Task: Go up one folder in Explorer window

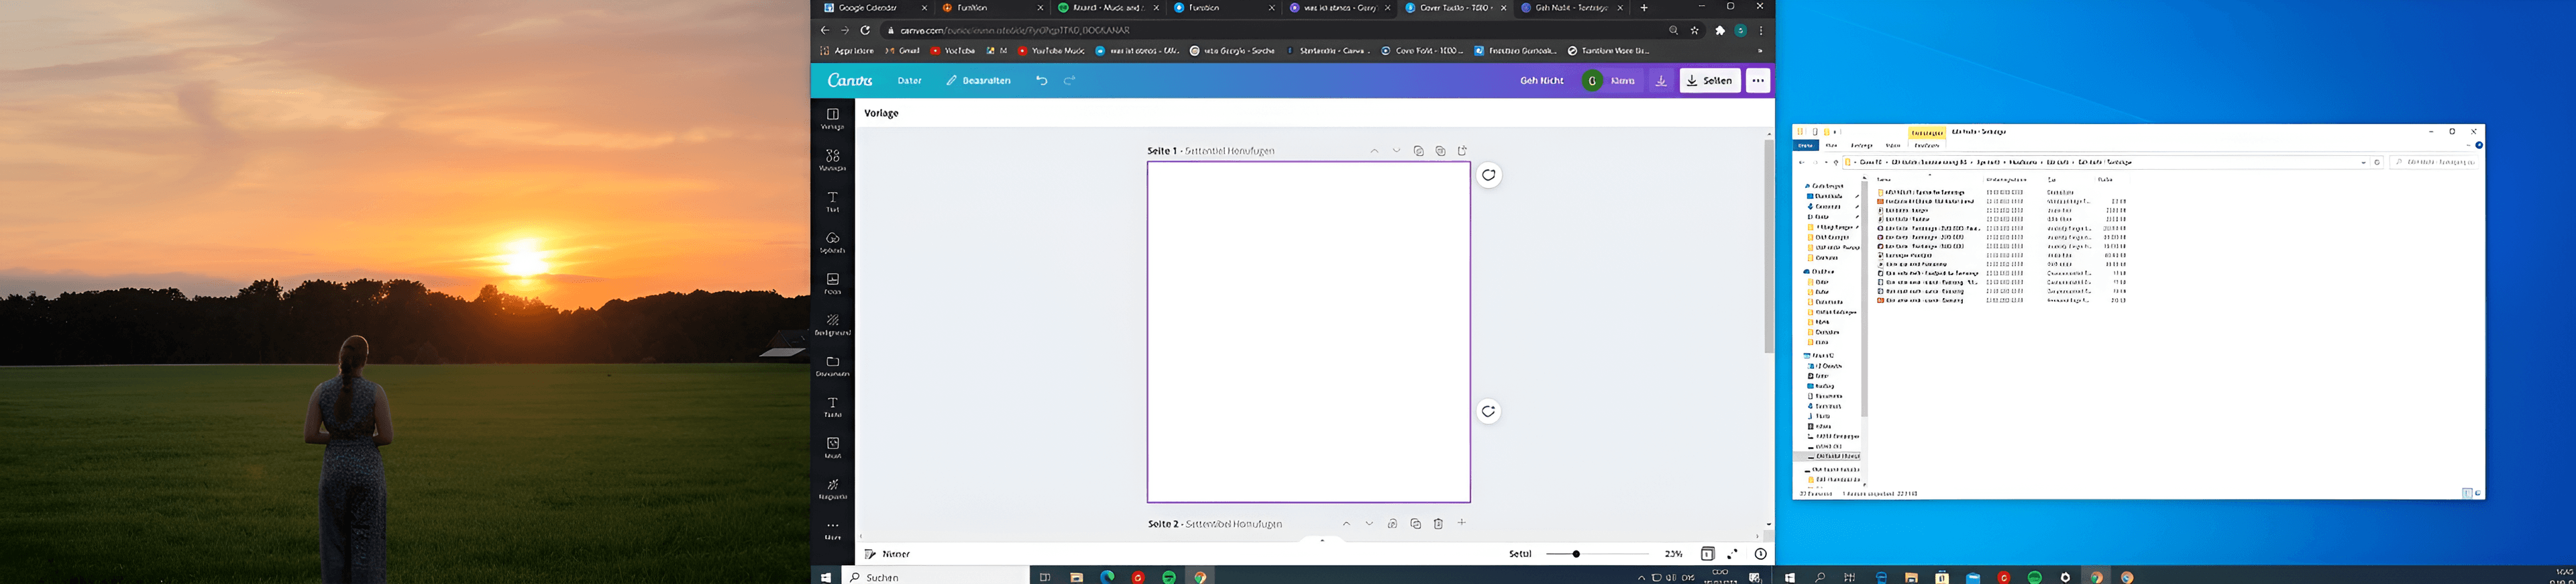Action: coord(1835,162)
